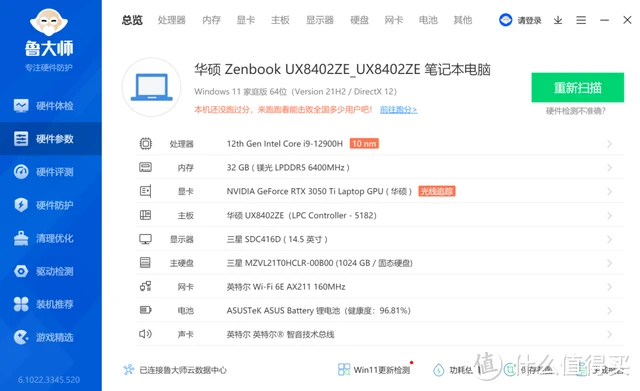Open 驱动检测 driver section

point(51,271)
